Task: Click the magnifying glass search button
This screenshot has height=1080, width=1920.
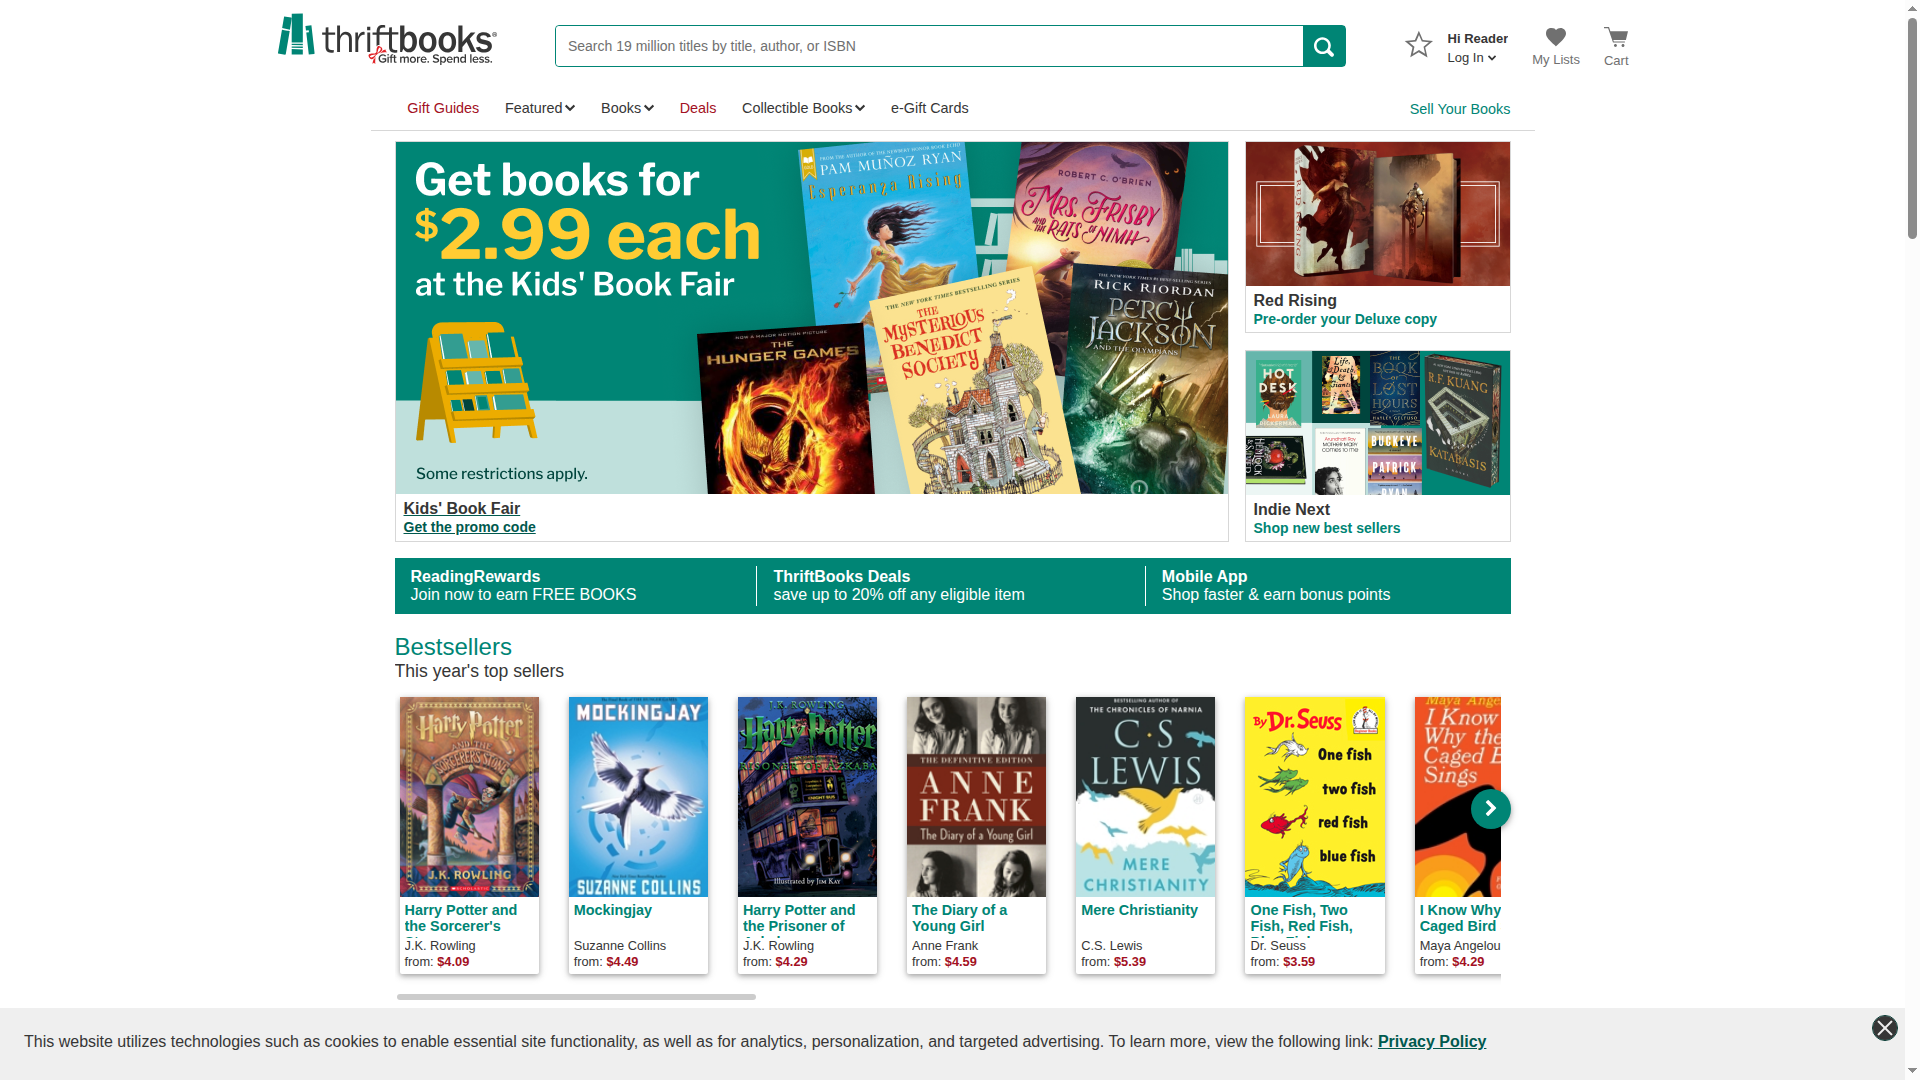Action: (x=1324, y=46)
